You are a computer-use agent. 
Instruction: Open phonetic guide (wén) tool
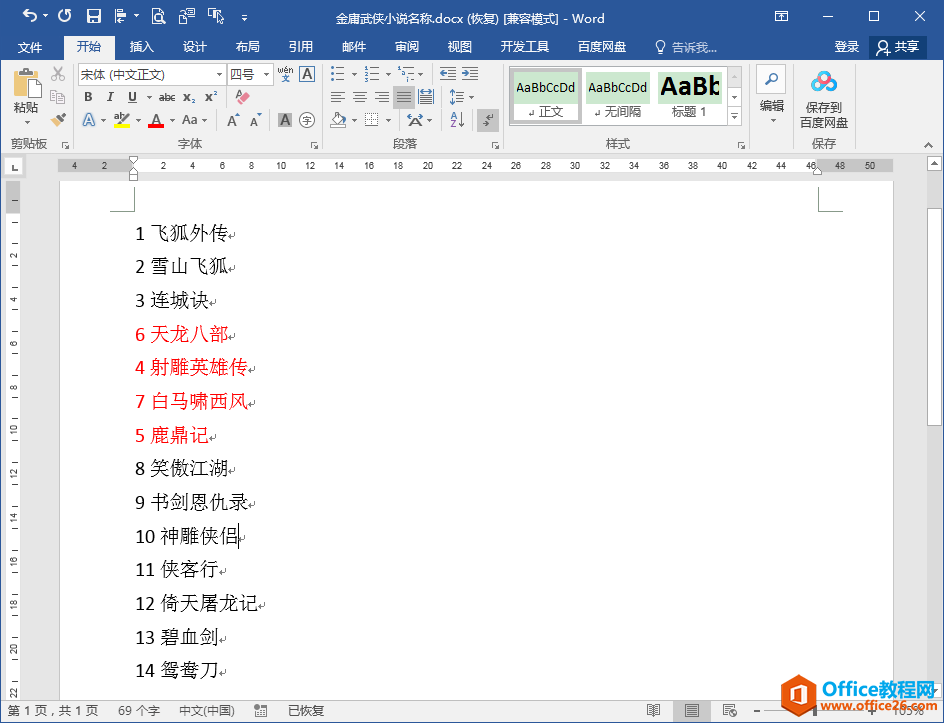[285, 74]
